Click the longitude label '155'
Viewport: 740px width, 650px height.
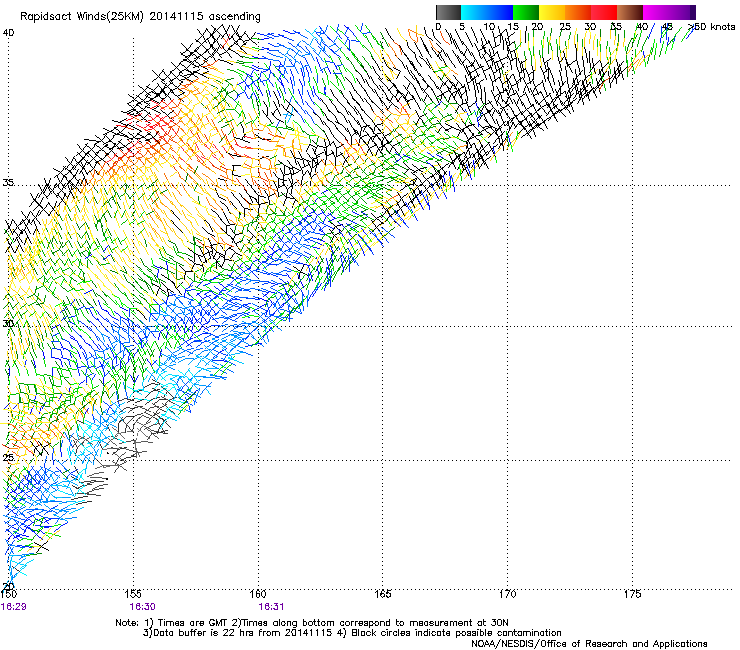coord(133,594)
